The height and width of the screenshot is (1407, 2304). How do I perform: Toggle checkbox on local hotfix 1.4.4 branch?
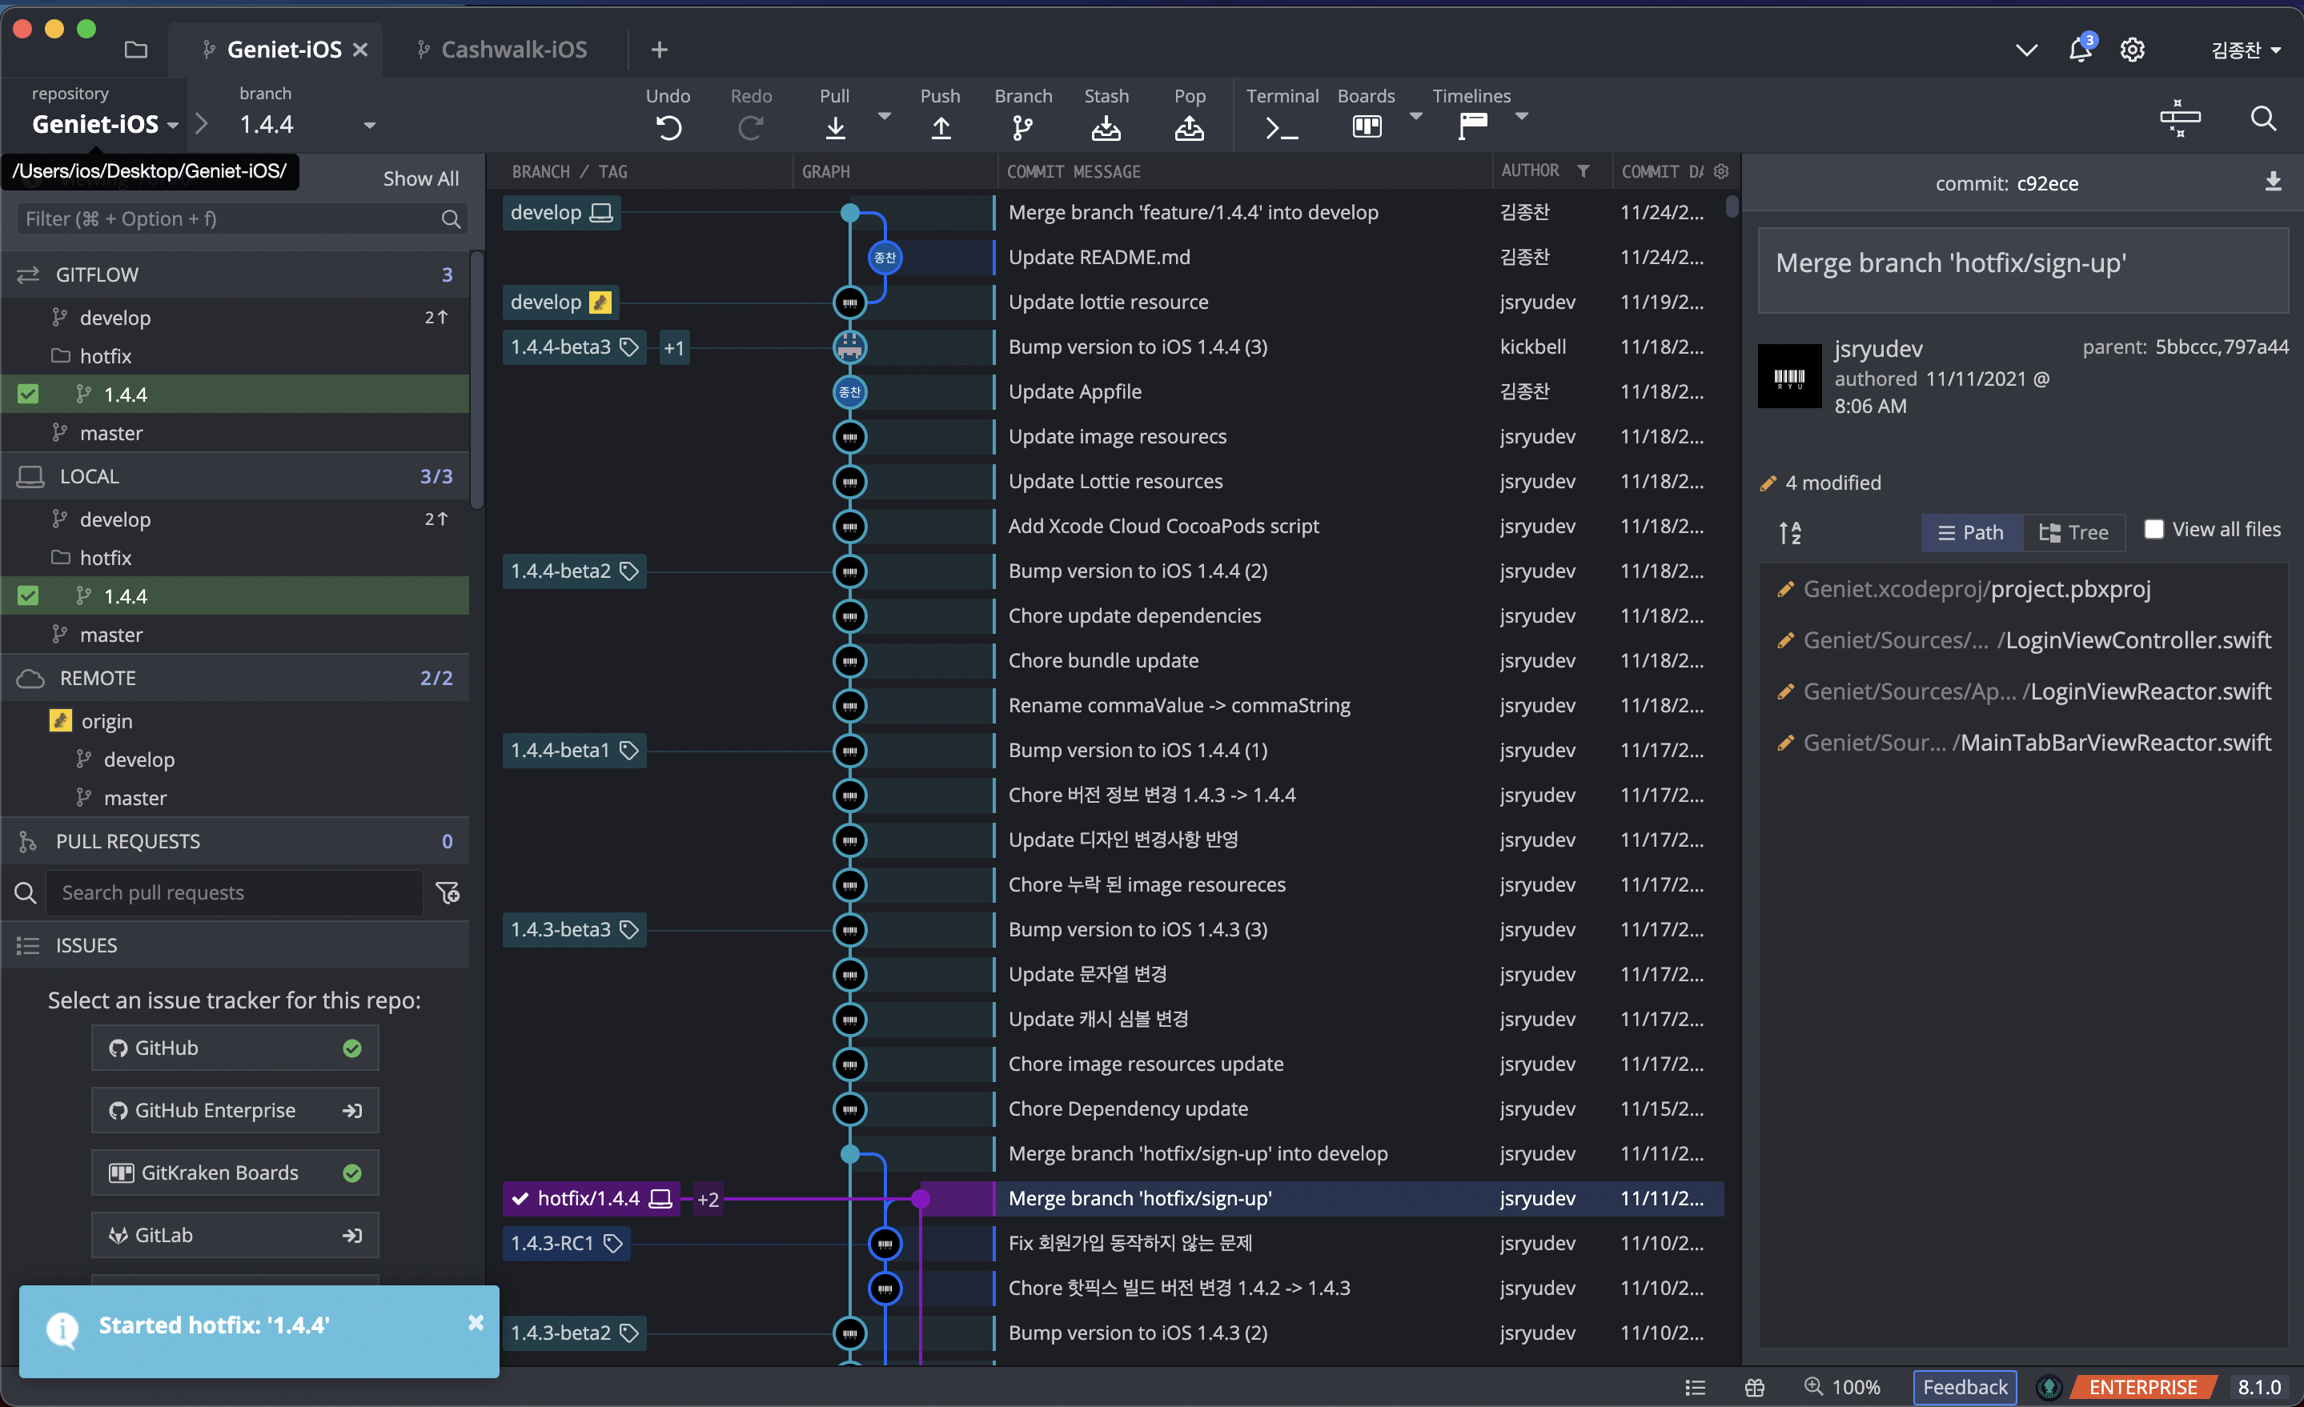point(28,596)
